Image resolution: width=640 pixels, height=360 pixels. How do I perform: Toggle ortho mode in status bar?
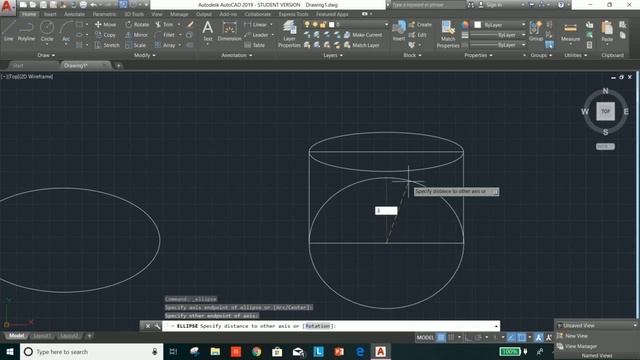pyautogui.click(x=468, y=337)
